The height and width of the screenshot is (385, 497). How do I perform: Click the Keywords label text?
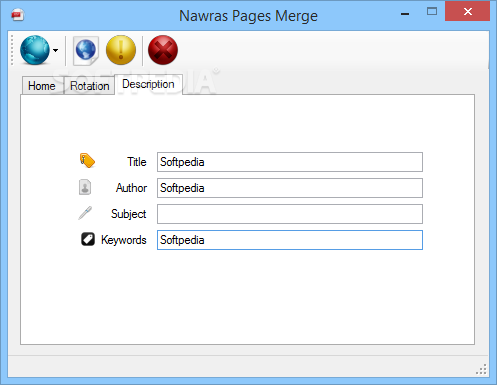[x=124, y=240]
